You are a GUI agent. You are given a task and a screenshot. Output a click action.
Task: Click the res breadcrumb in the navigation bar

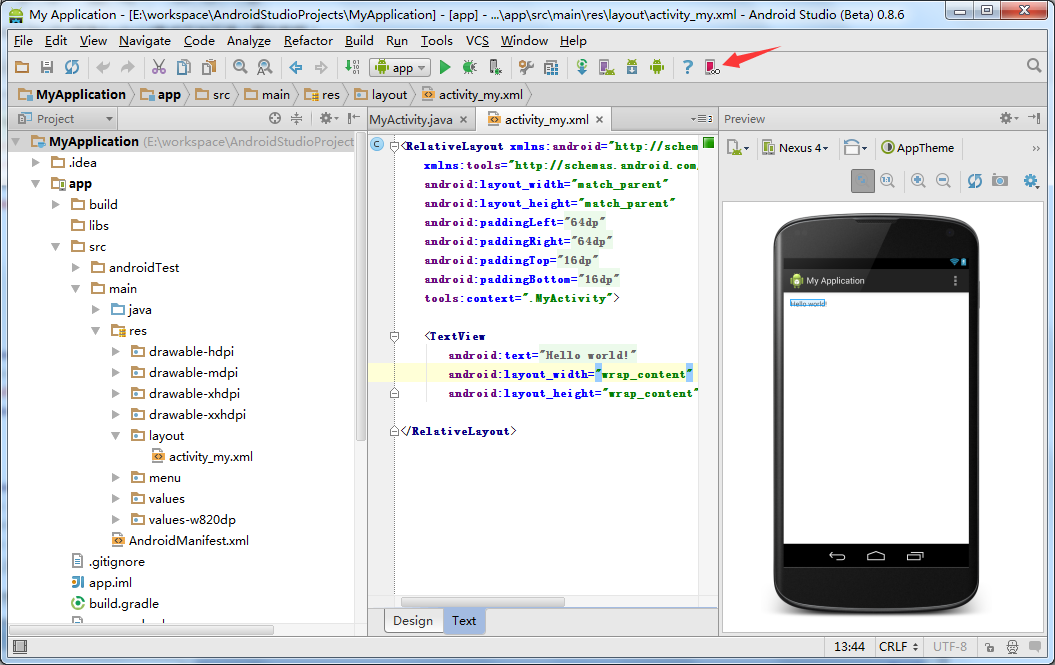pos(323,95)
